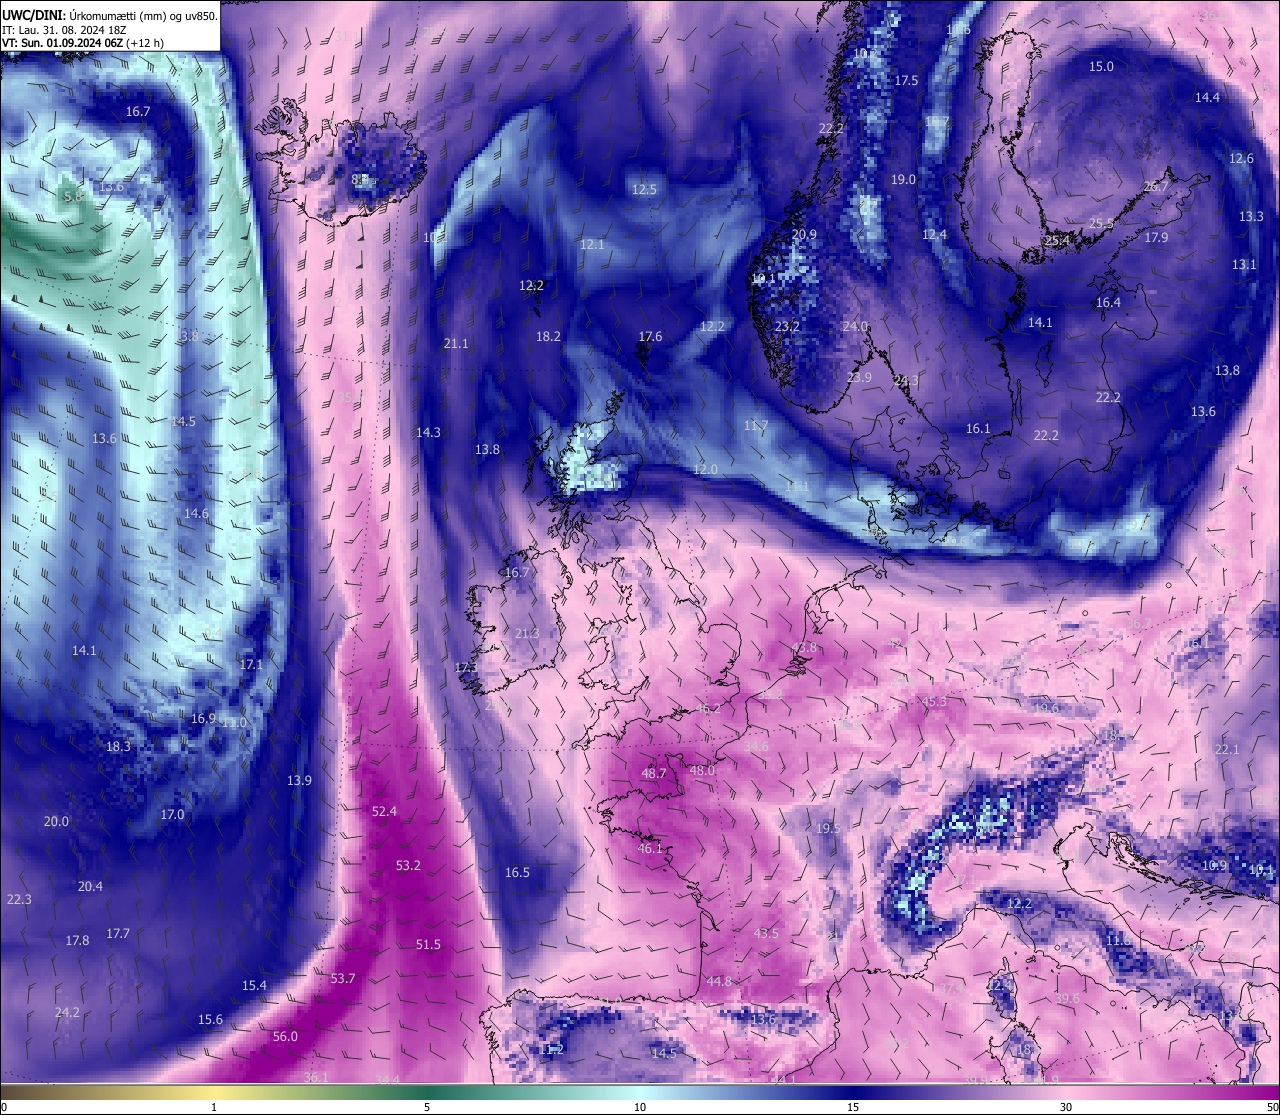Viewport: 1280px width, 1115px height.
Task: Click the 20.9 value over Norway
Action: 804,234
